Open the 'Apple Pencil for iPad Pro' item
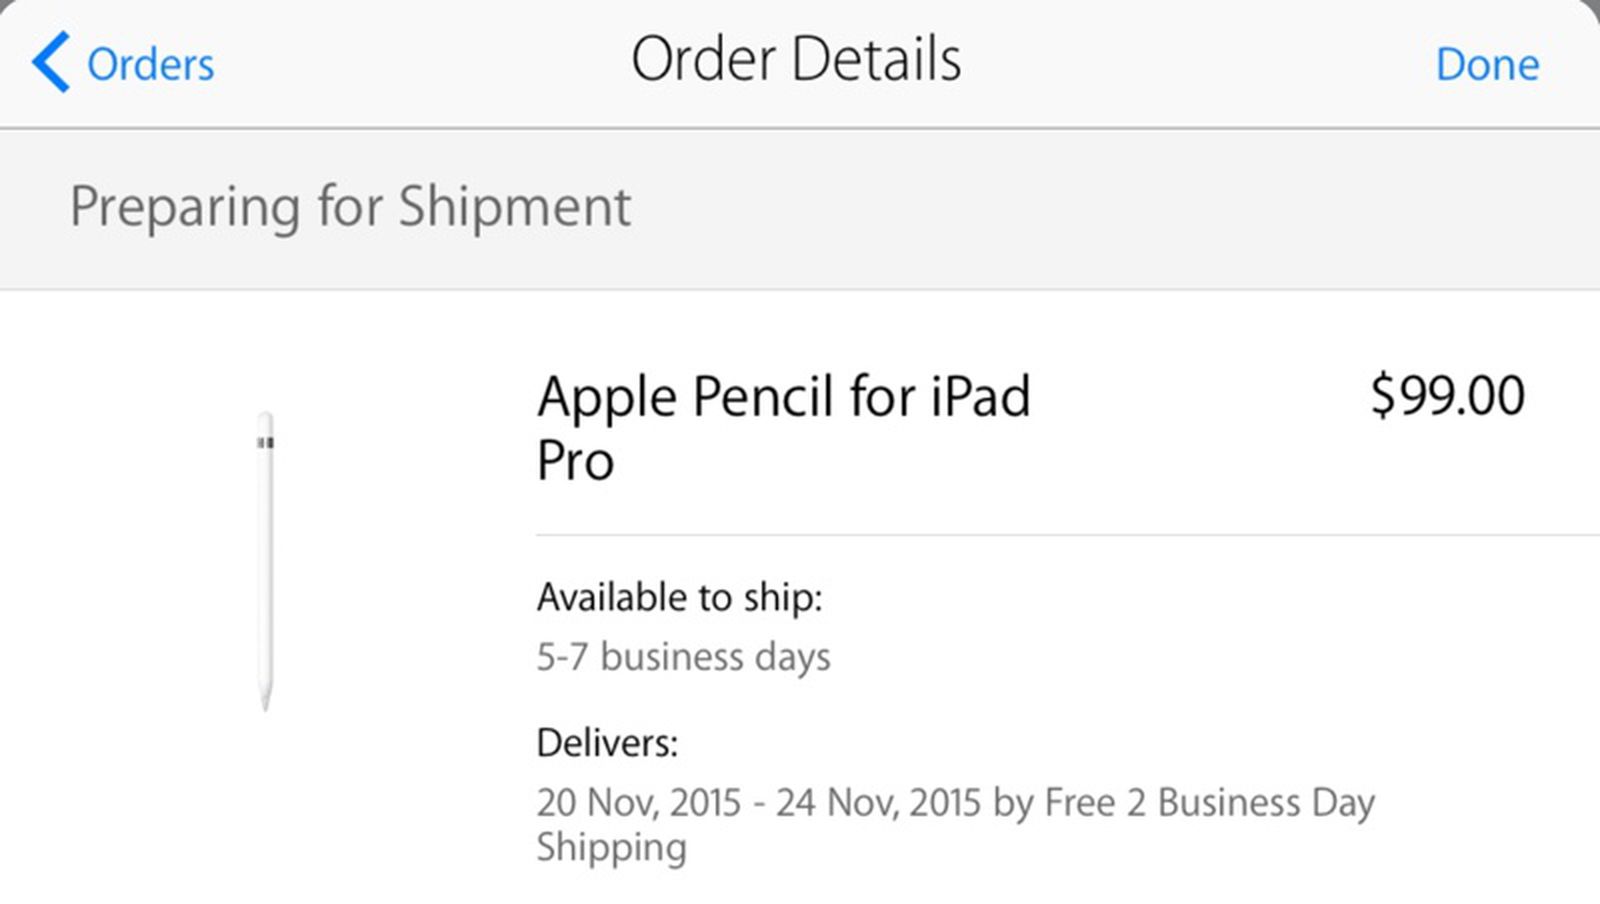The width and height of the screenshot is (1600, 904). 785,425
